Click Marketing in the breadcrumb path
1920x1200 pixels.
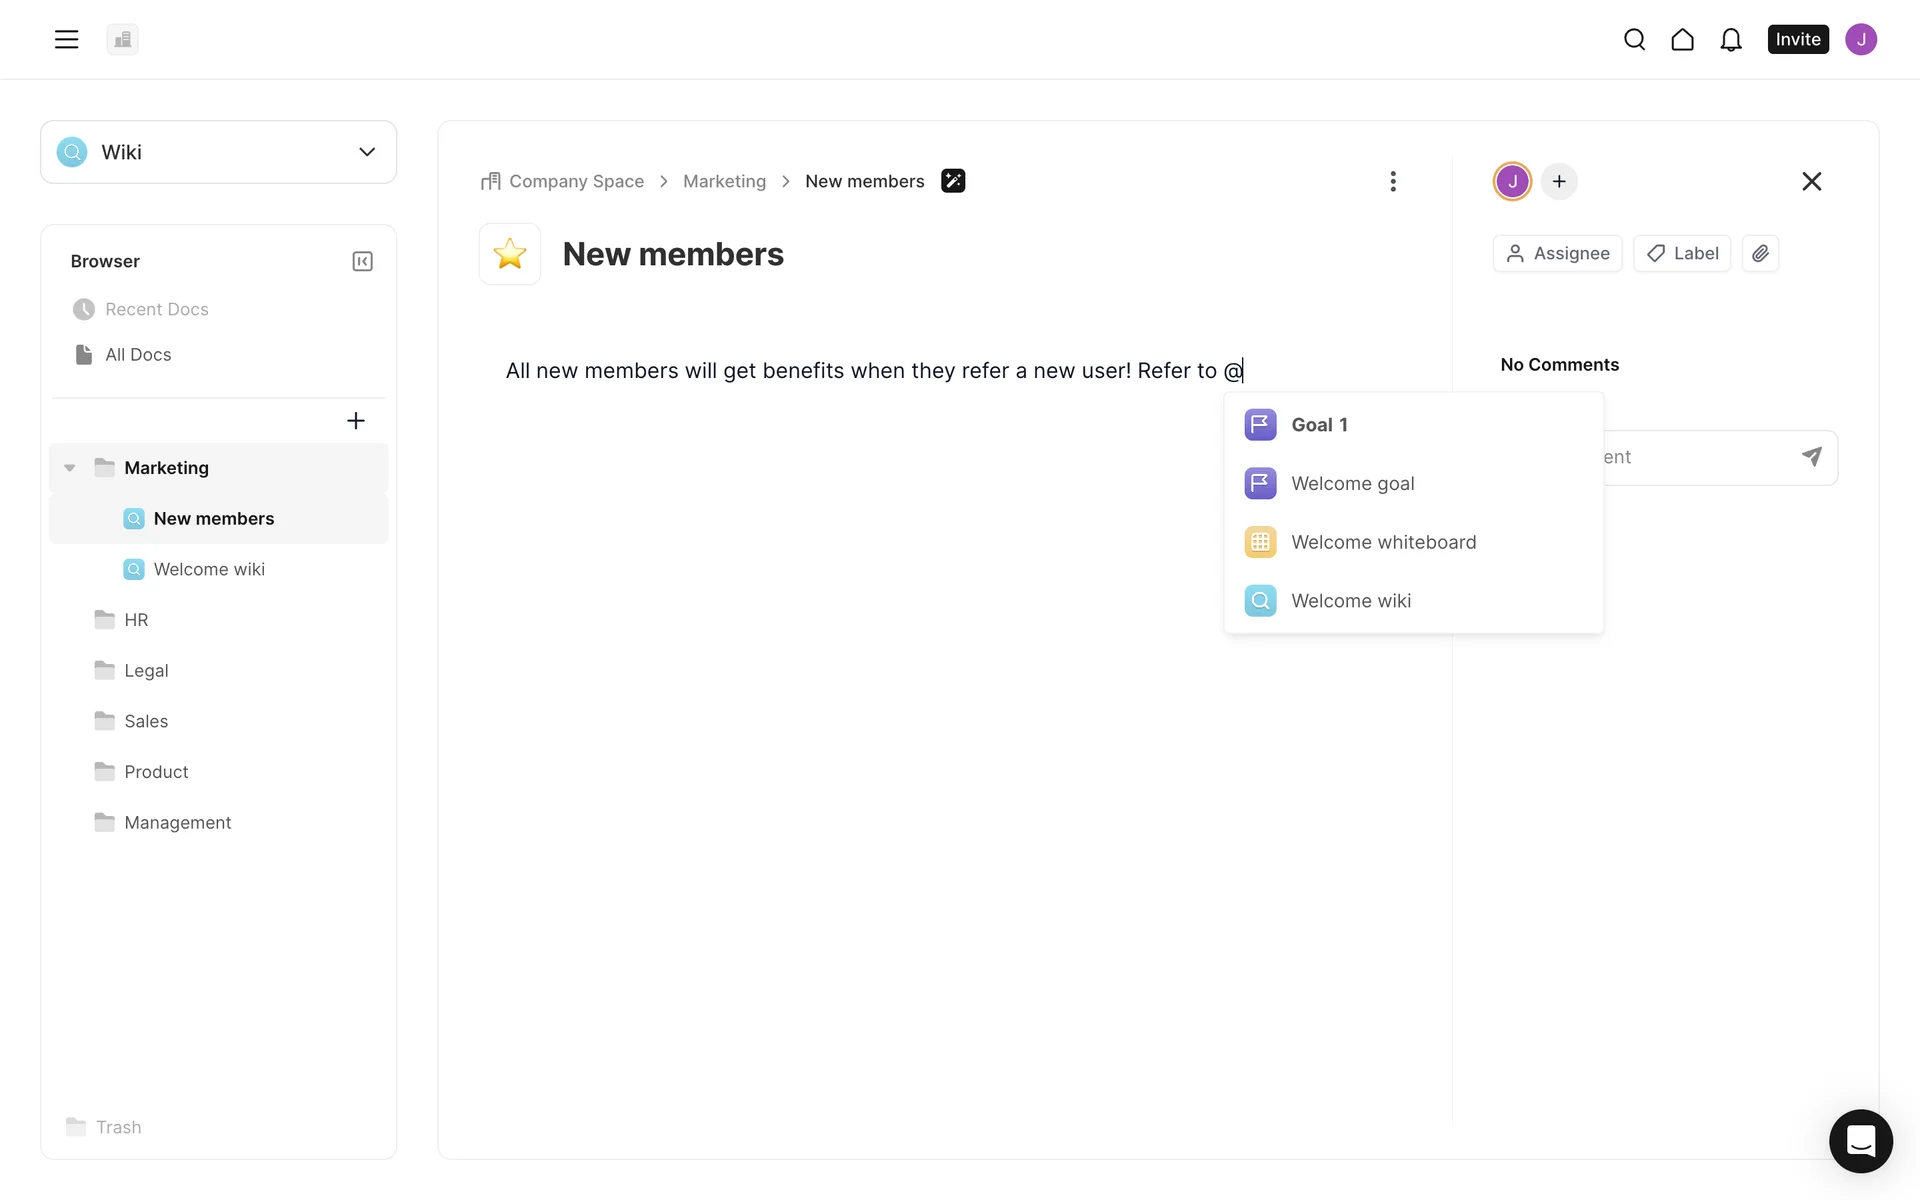pyautogui.click(x=724, y=181)
